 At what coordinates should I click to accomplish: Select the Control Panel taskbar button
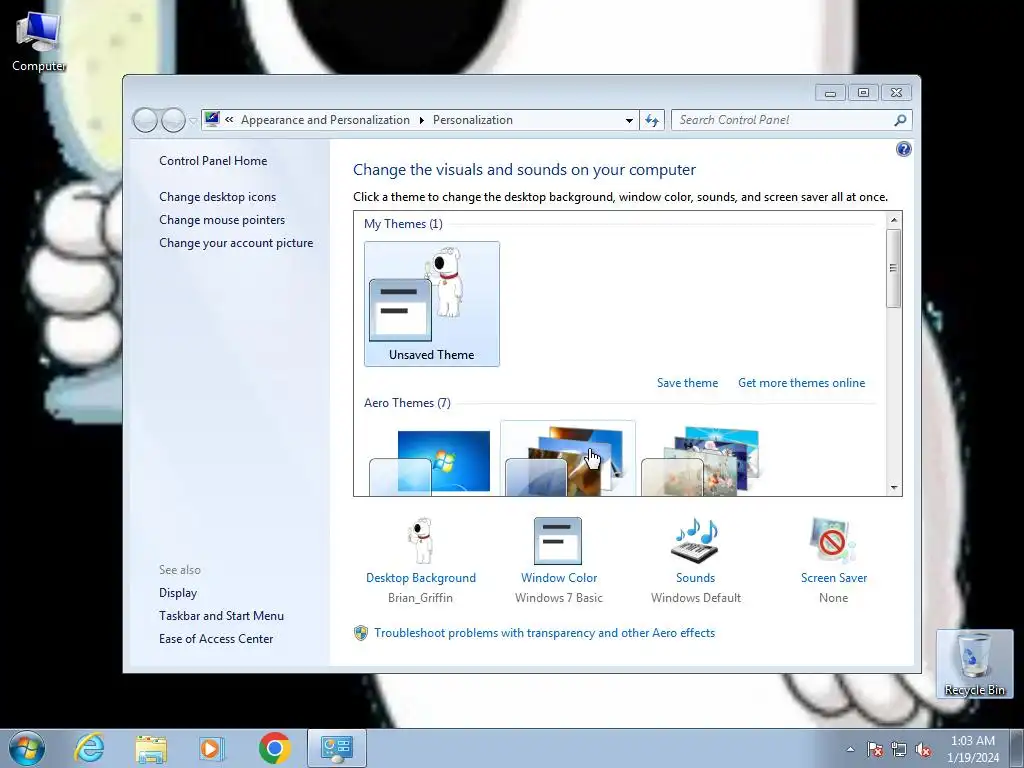tap(337, 748)
